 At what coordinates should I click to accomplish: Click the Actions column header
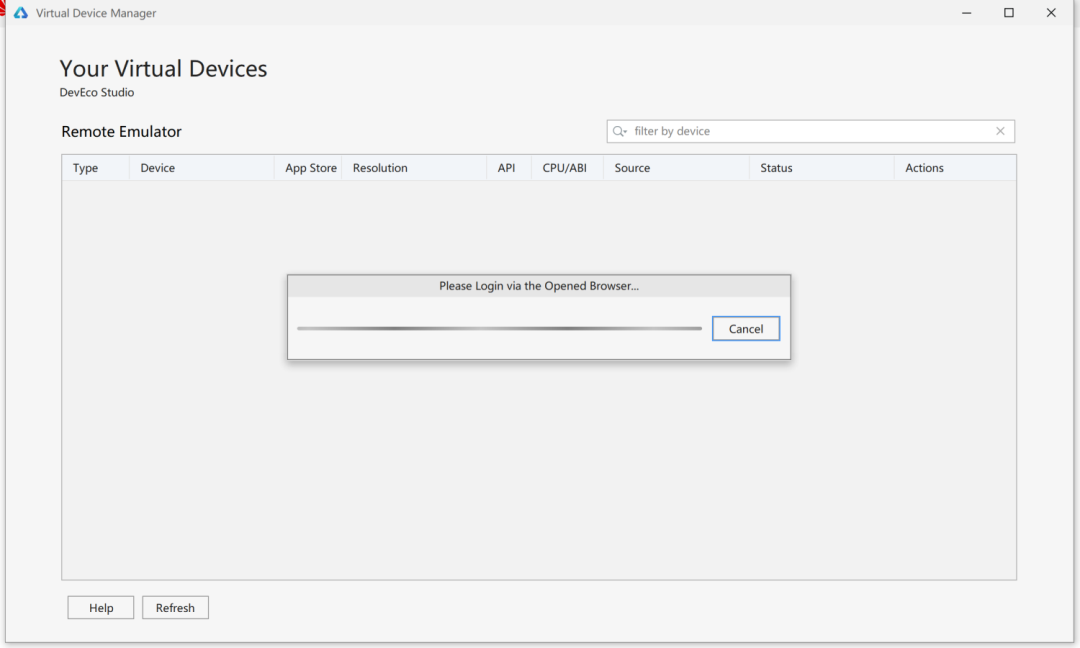coord(924,168)
